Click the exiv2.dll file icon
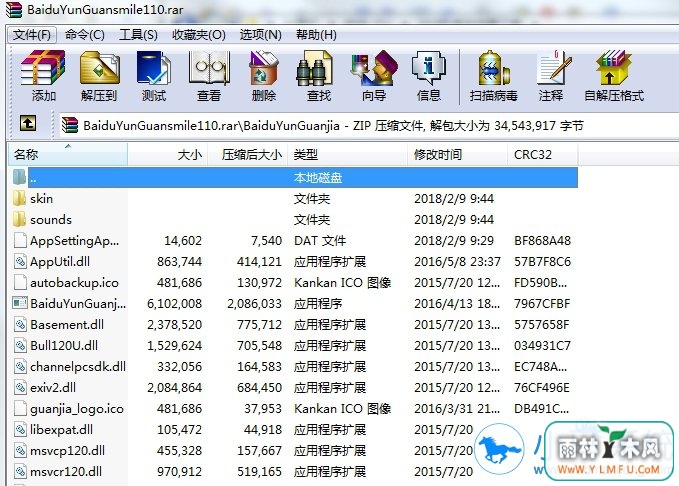 pos(20,387)
